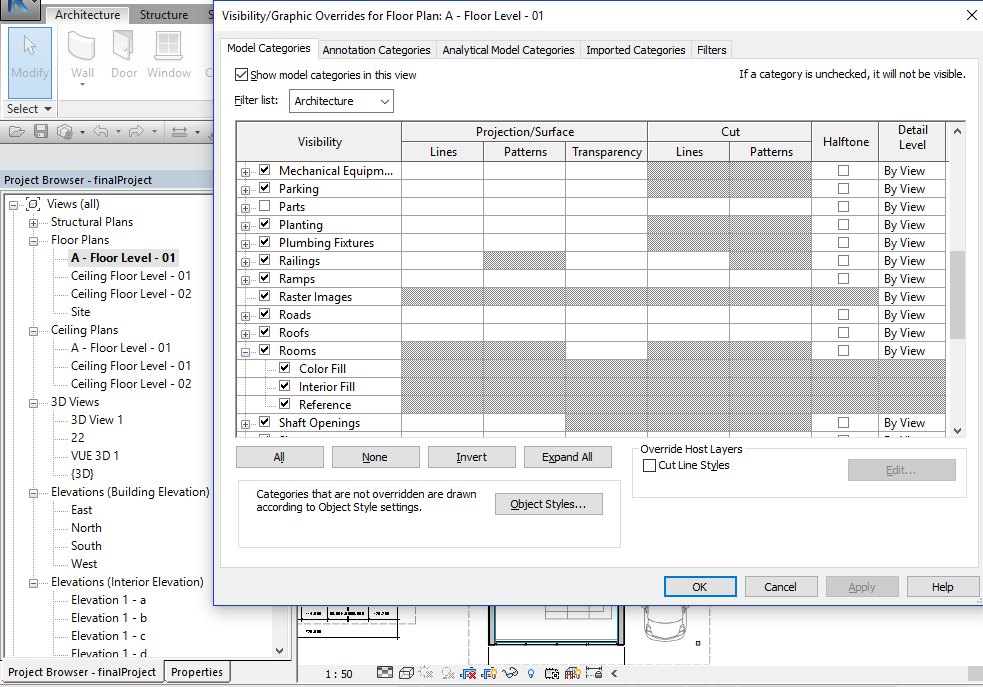The image size is (983, 687).
Task: Toggle the Crop View icon with red X
Action: pyautogui.click(x=468, y=673)
